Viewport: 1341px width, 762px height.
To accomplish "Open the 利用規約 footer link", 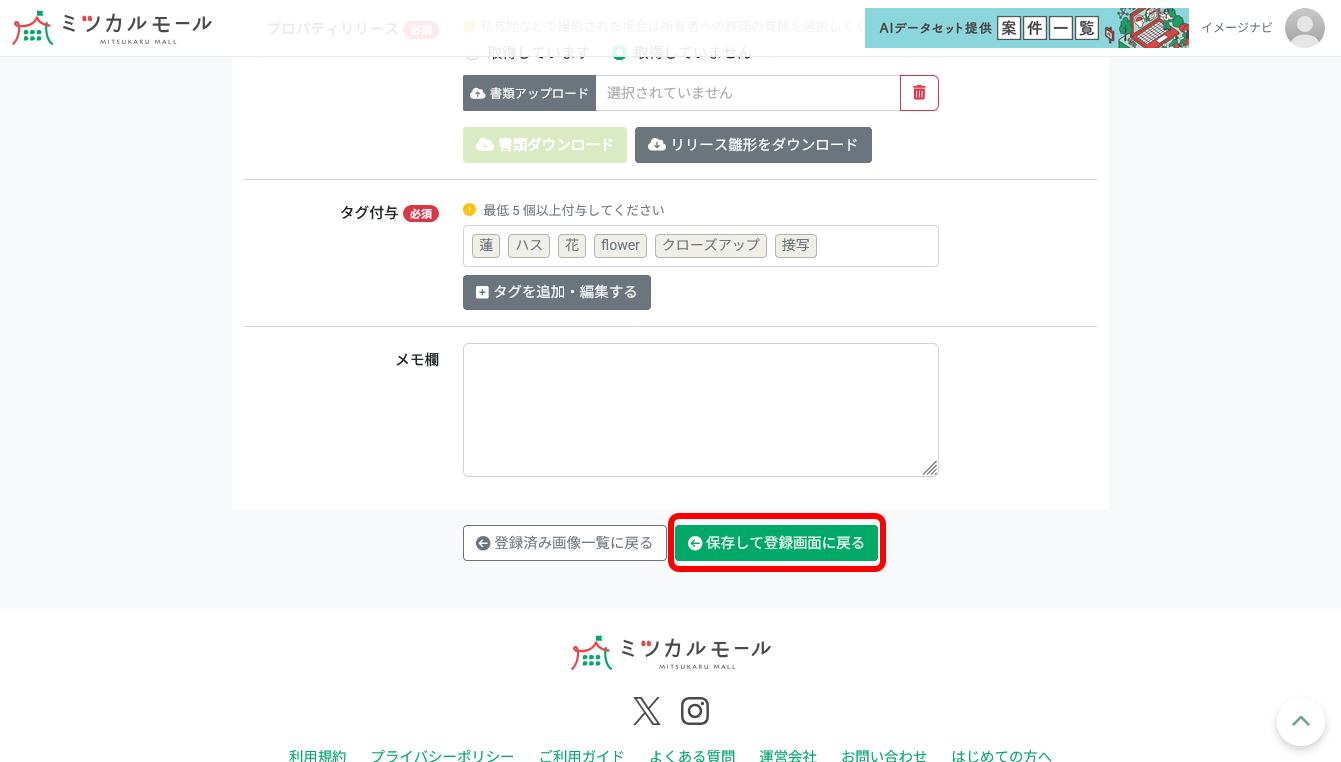I will tap(317, 756).
